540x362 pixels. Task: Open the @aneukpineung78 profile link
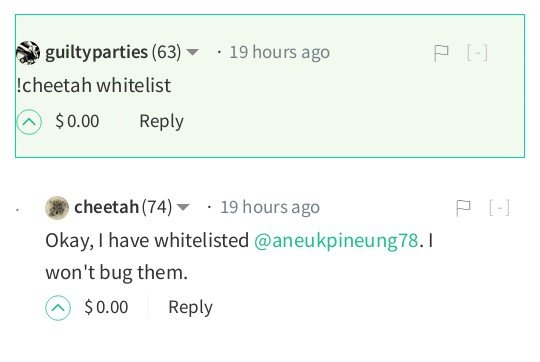coord(336,240)
